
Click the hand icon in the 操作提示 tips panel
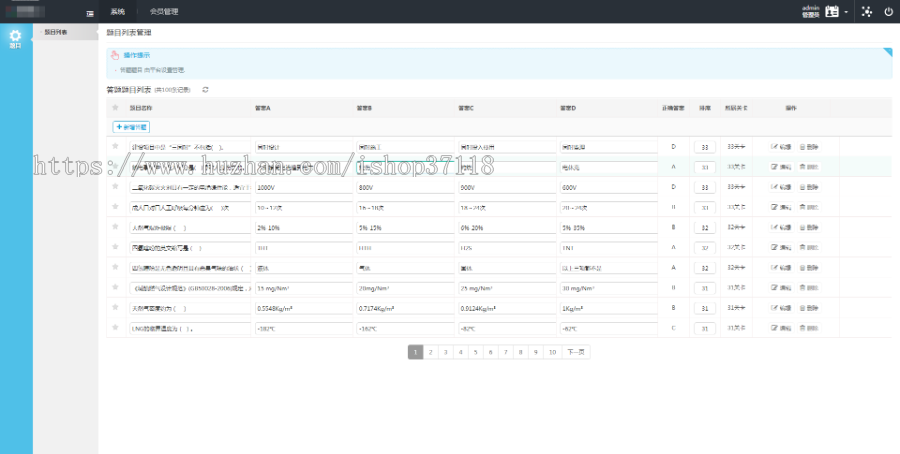(x=115, y=55)
